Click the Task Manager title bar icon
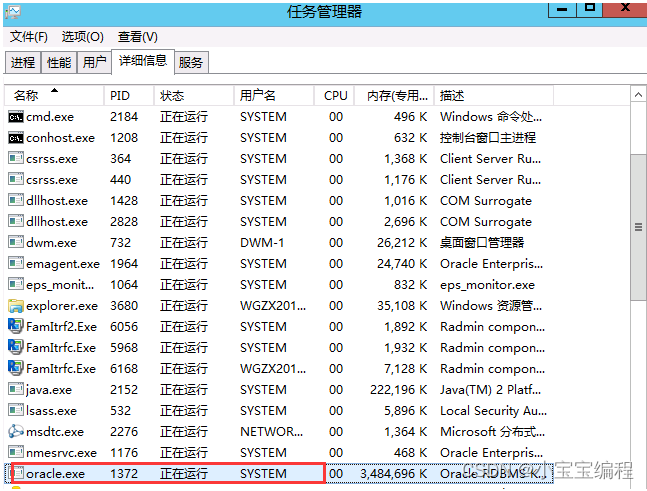 coord(13,12)
